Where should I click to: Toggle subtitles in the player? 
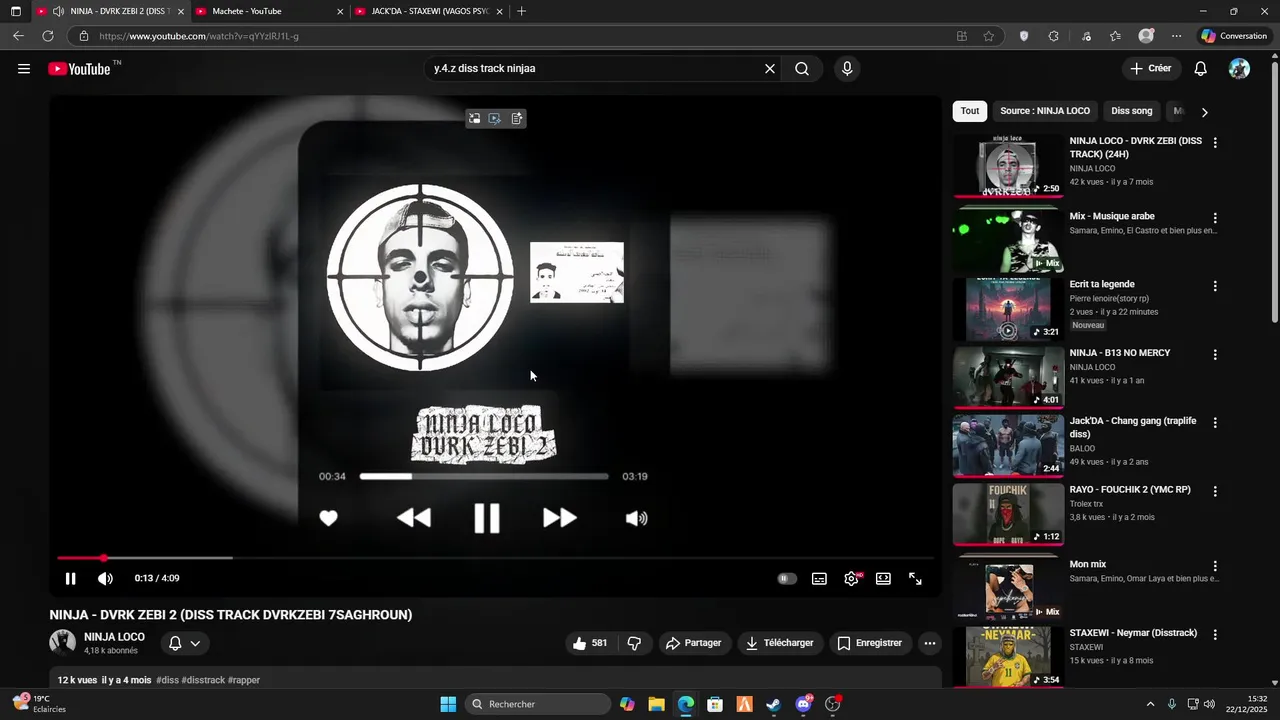819,579
